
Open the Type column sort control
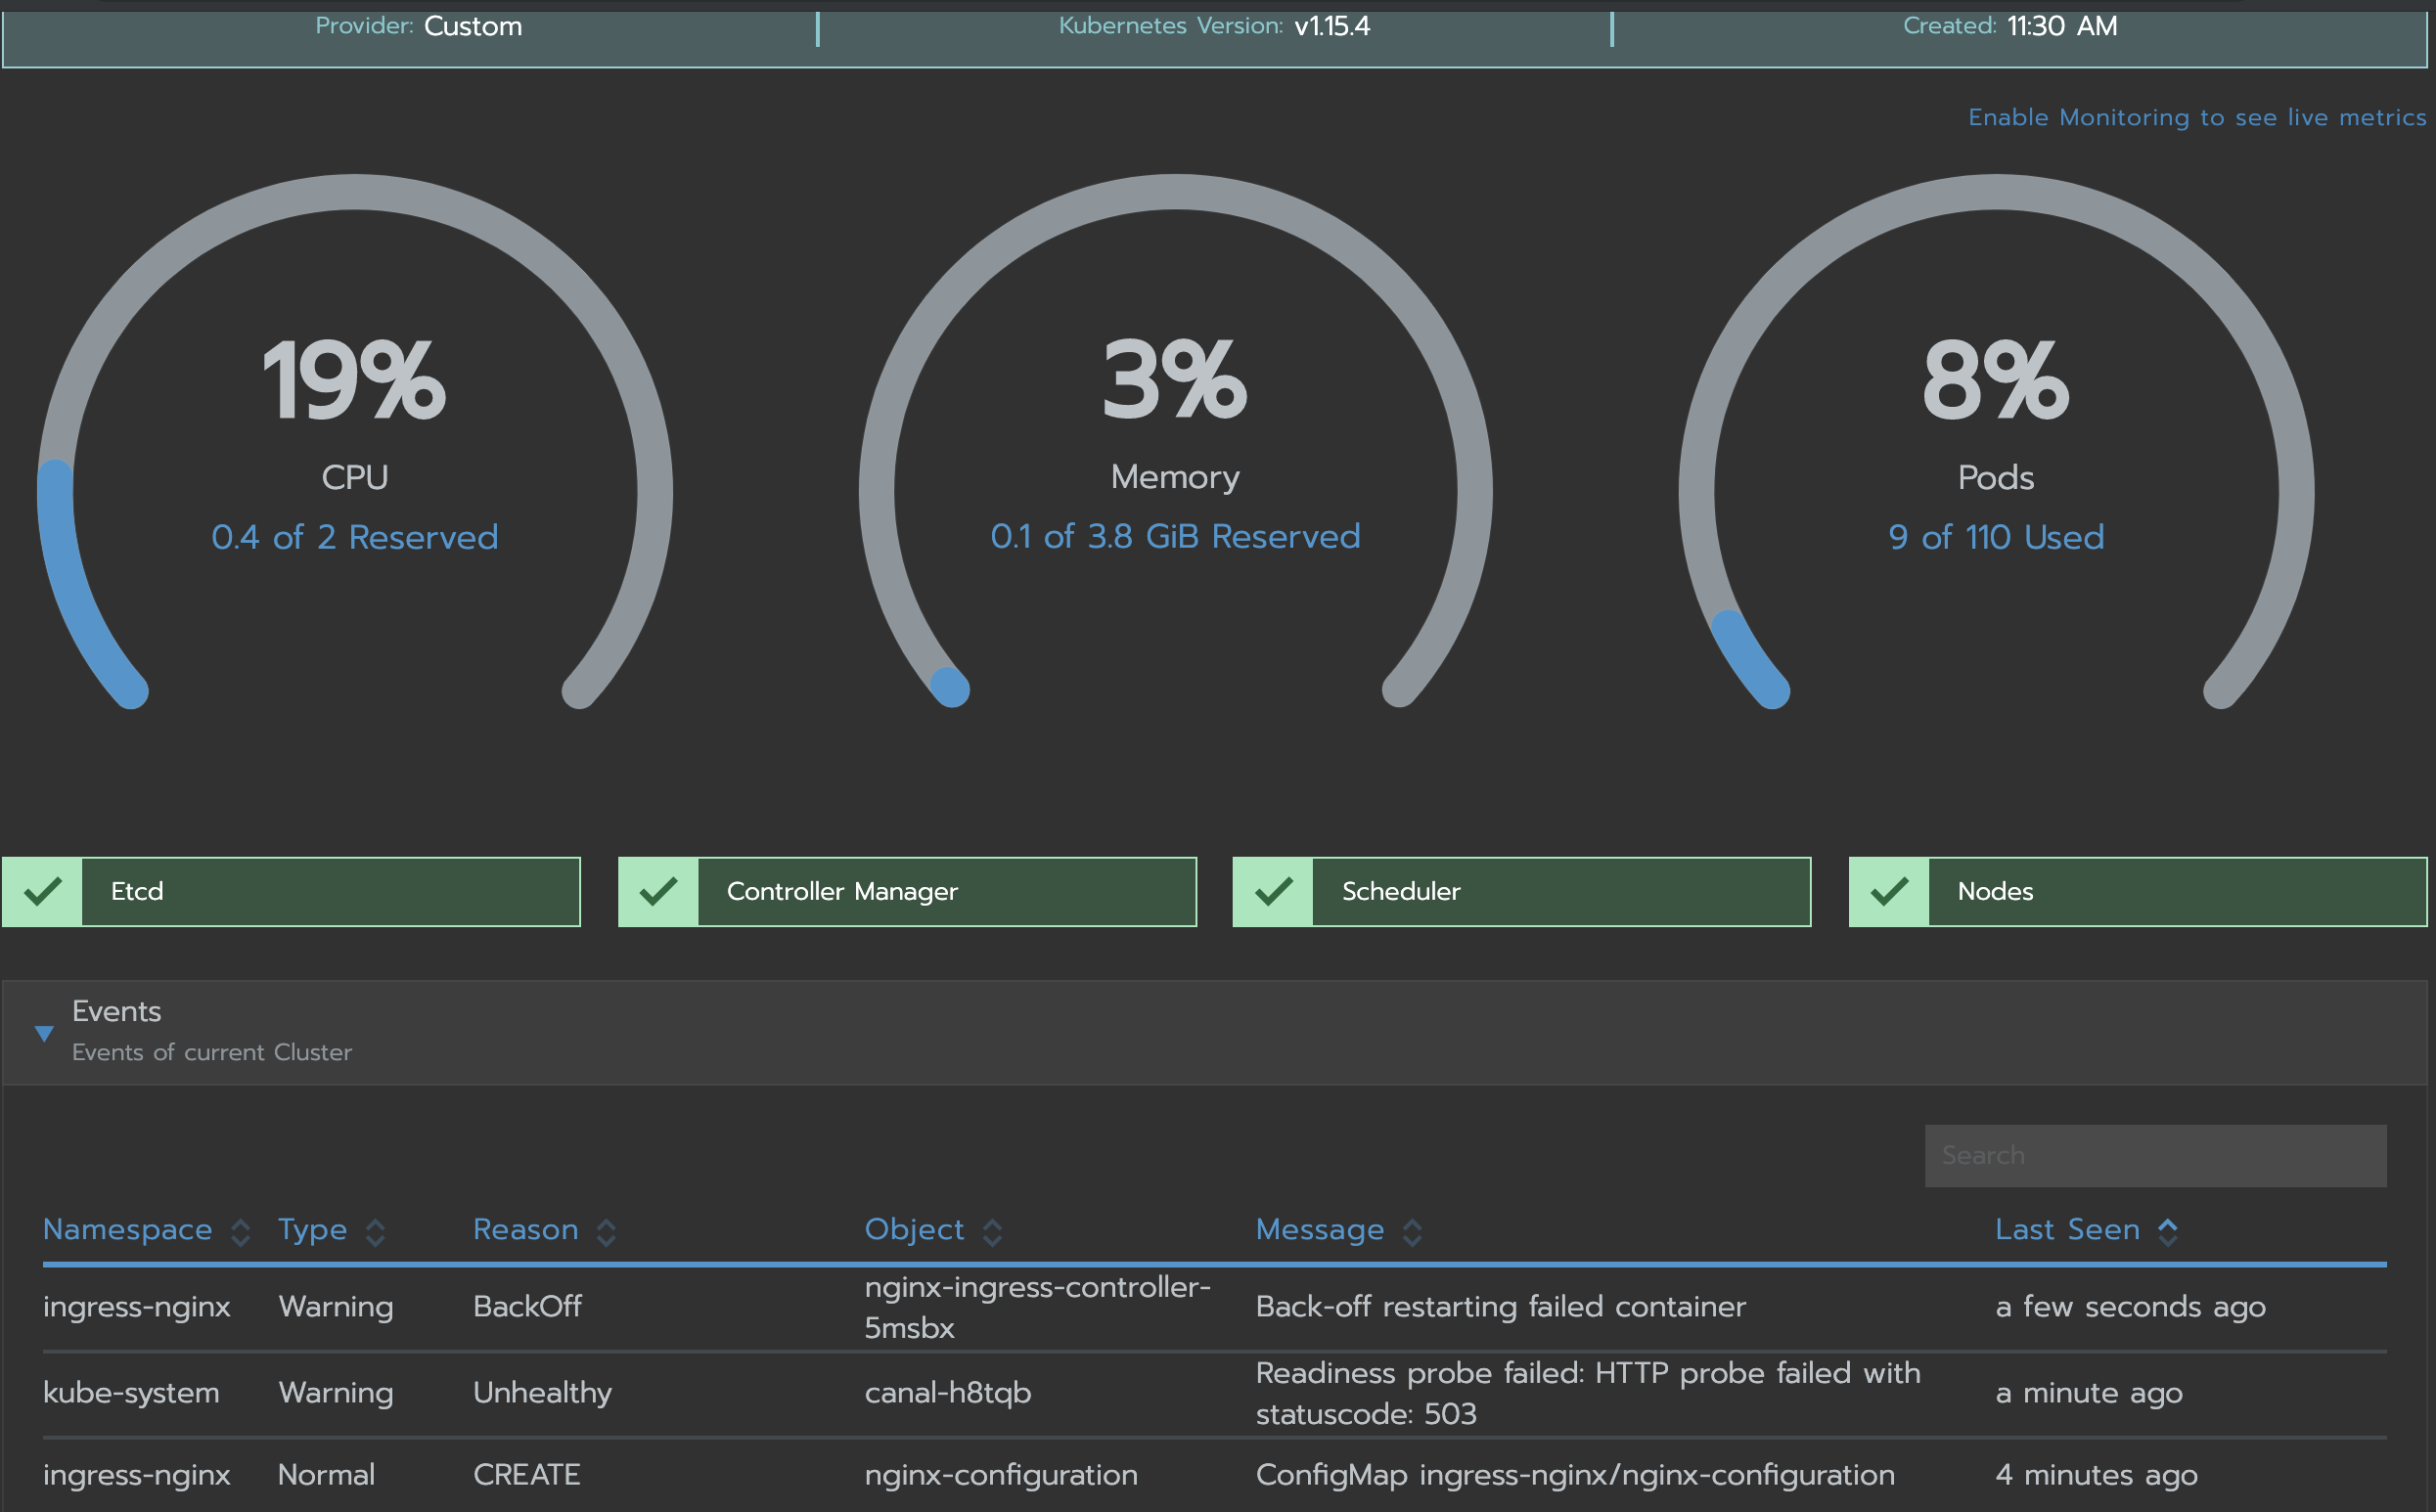376,1230
